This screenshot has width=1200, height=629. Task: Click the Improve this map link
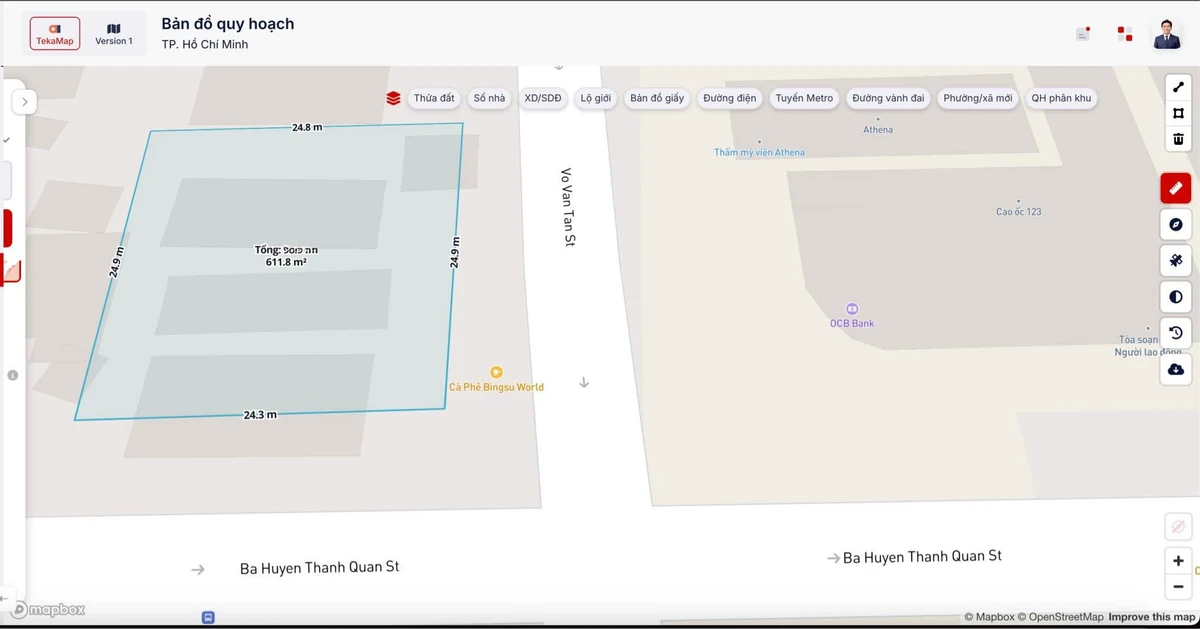(1152, 618)
